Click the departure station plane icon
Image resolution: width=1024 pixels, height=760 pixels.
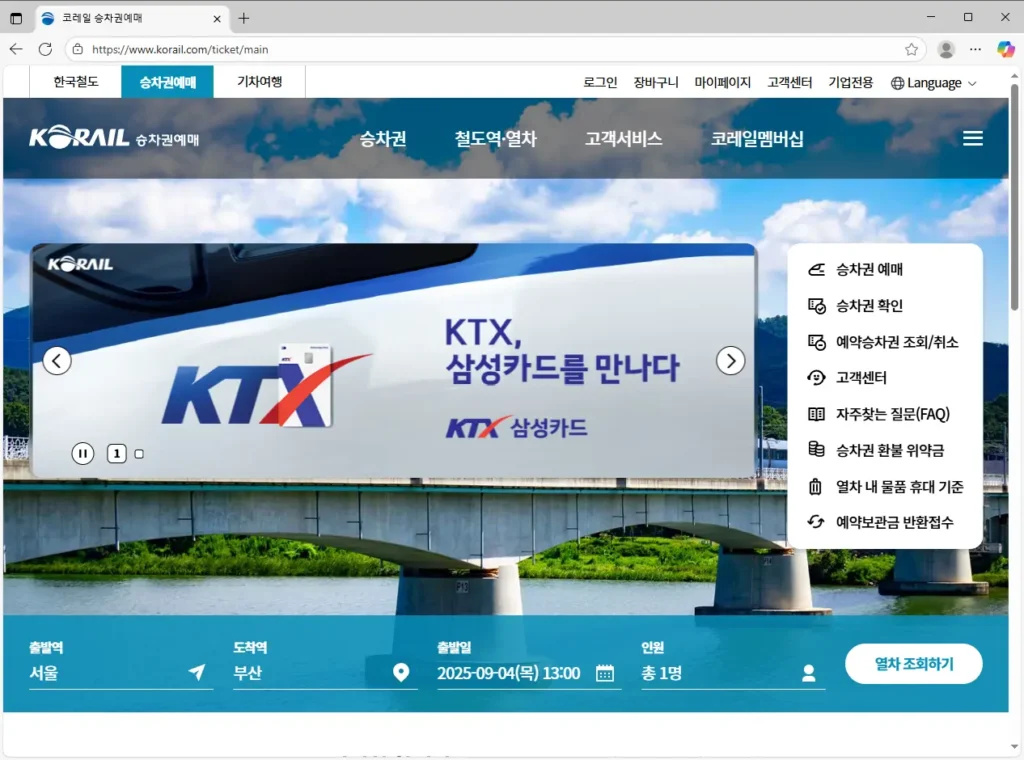[198, 672]
